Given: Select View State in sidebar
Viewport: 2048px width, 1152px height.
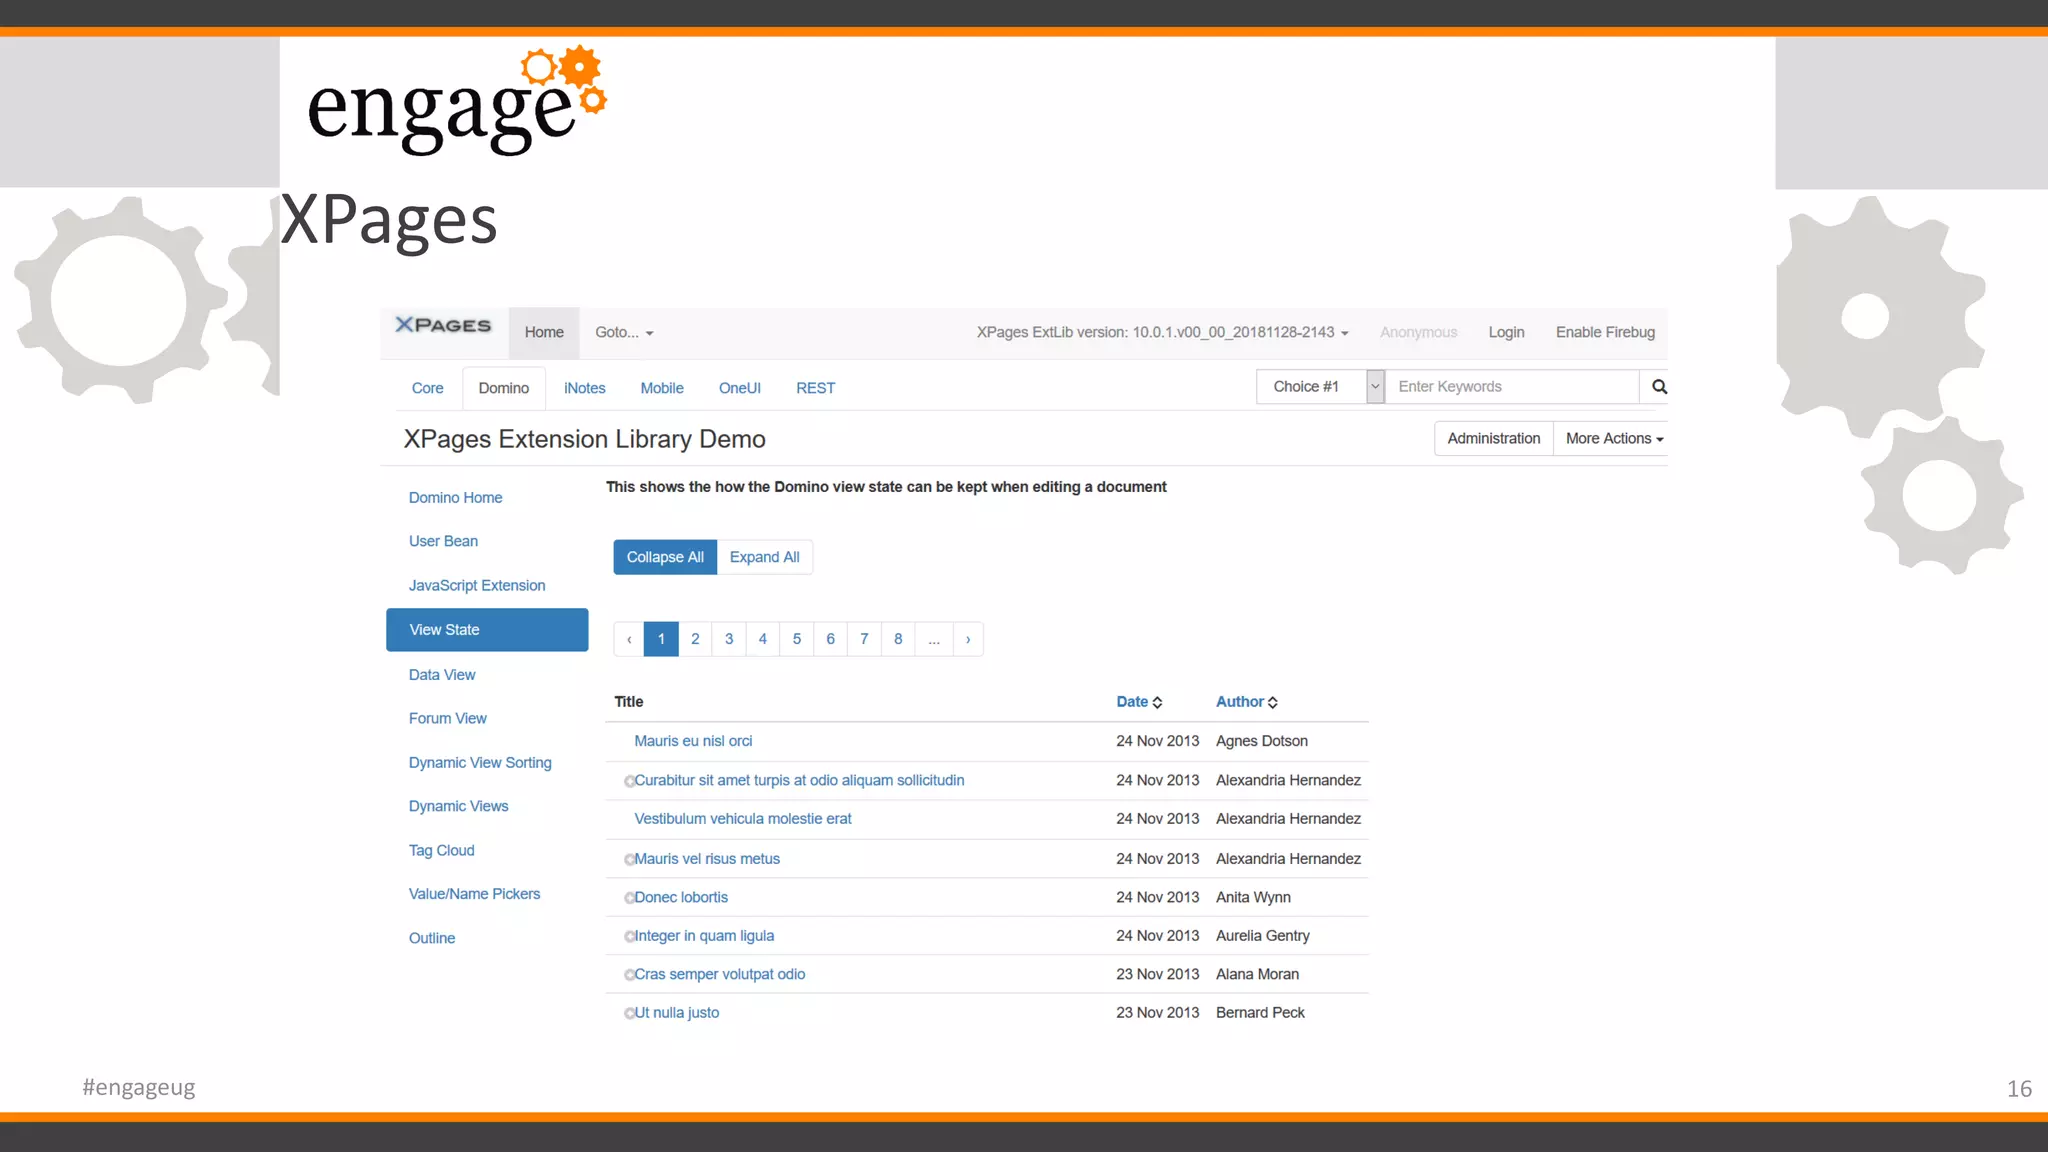Looking at the screenshot, I should pyautogui.click(x=487, y=630).
